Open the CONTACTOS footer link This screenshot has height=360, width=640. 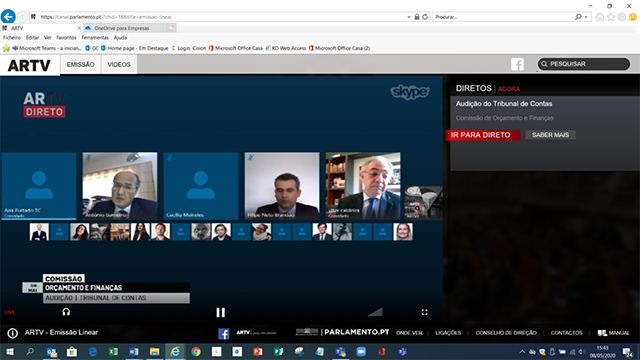point(567,333)
